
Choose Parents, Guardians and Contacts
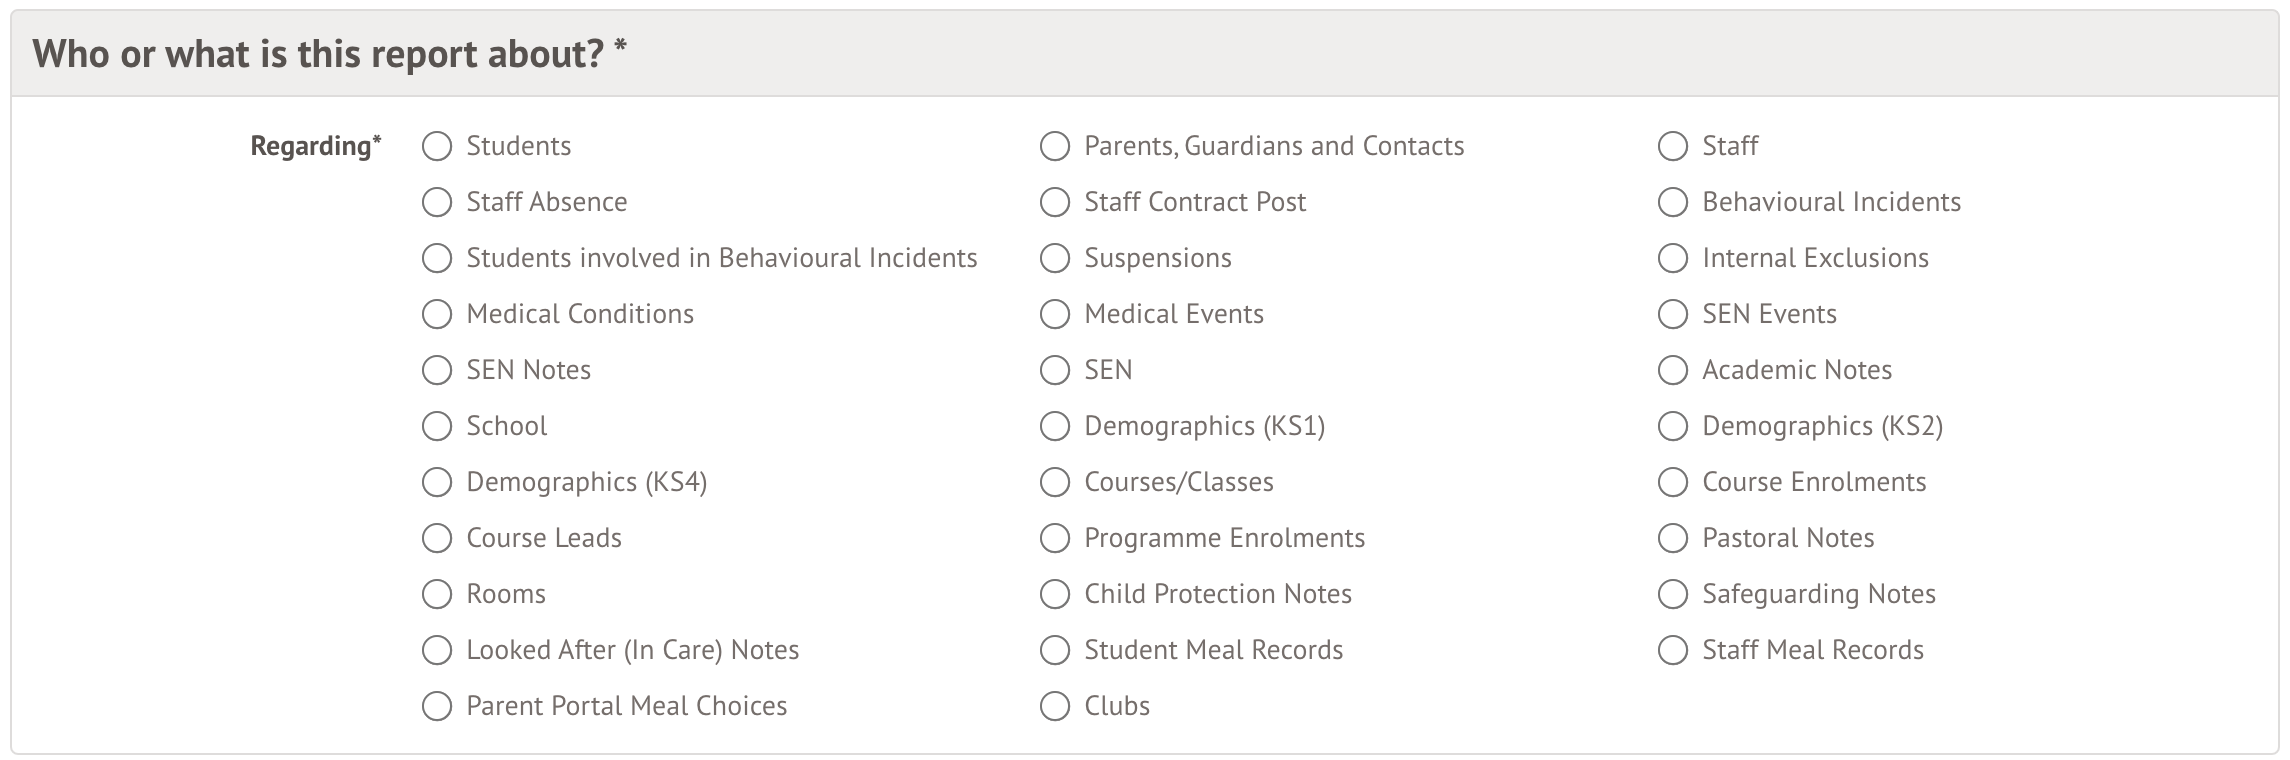coord(1055,147)
